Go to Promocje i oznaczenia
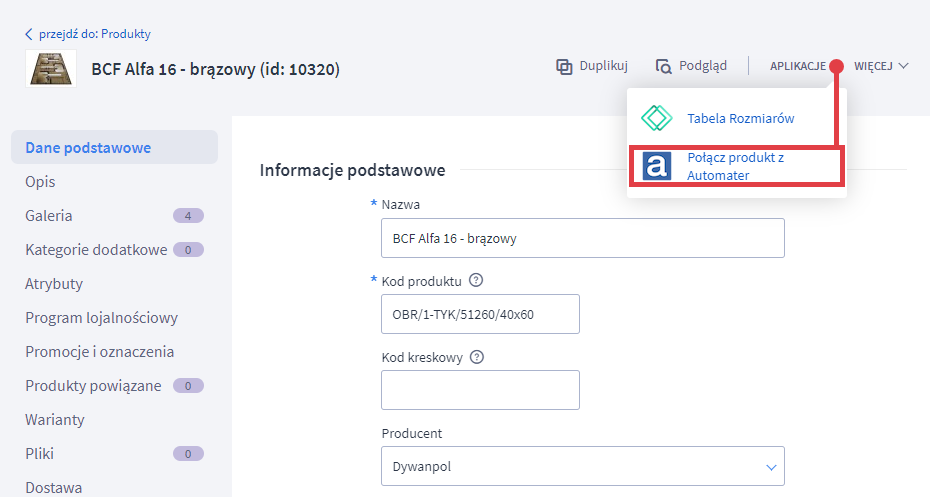Screen dimensions: 930x497 coord(100,352)
